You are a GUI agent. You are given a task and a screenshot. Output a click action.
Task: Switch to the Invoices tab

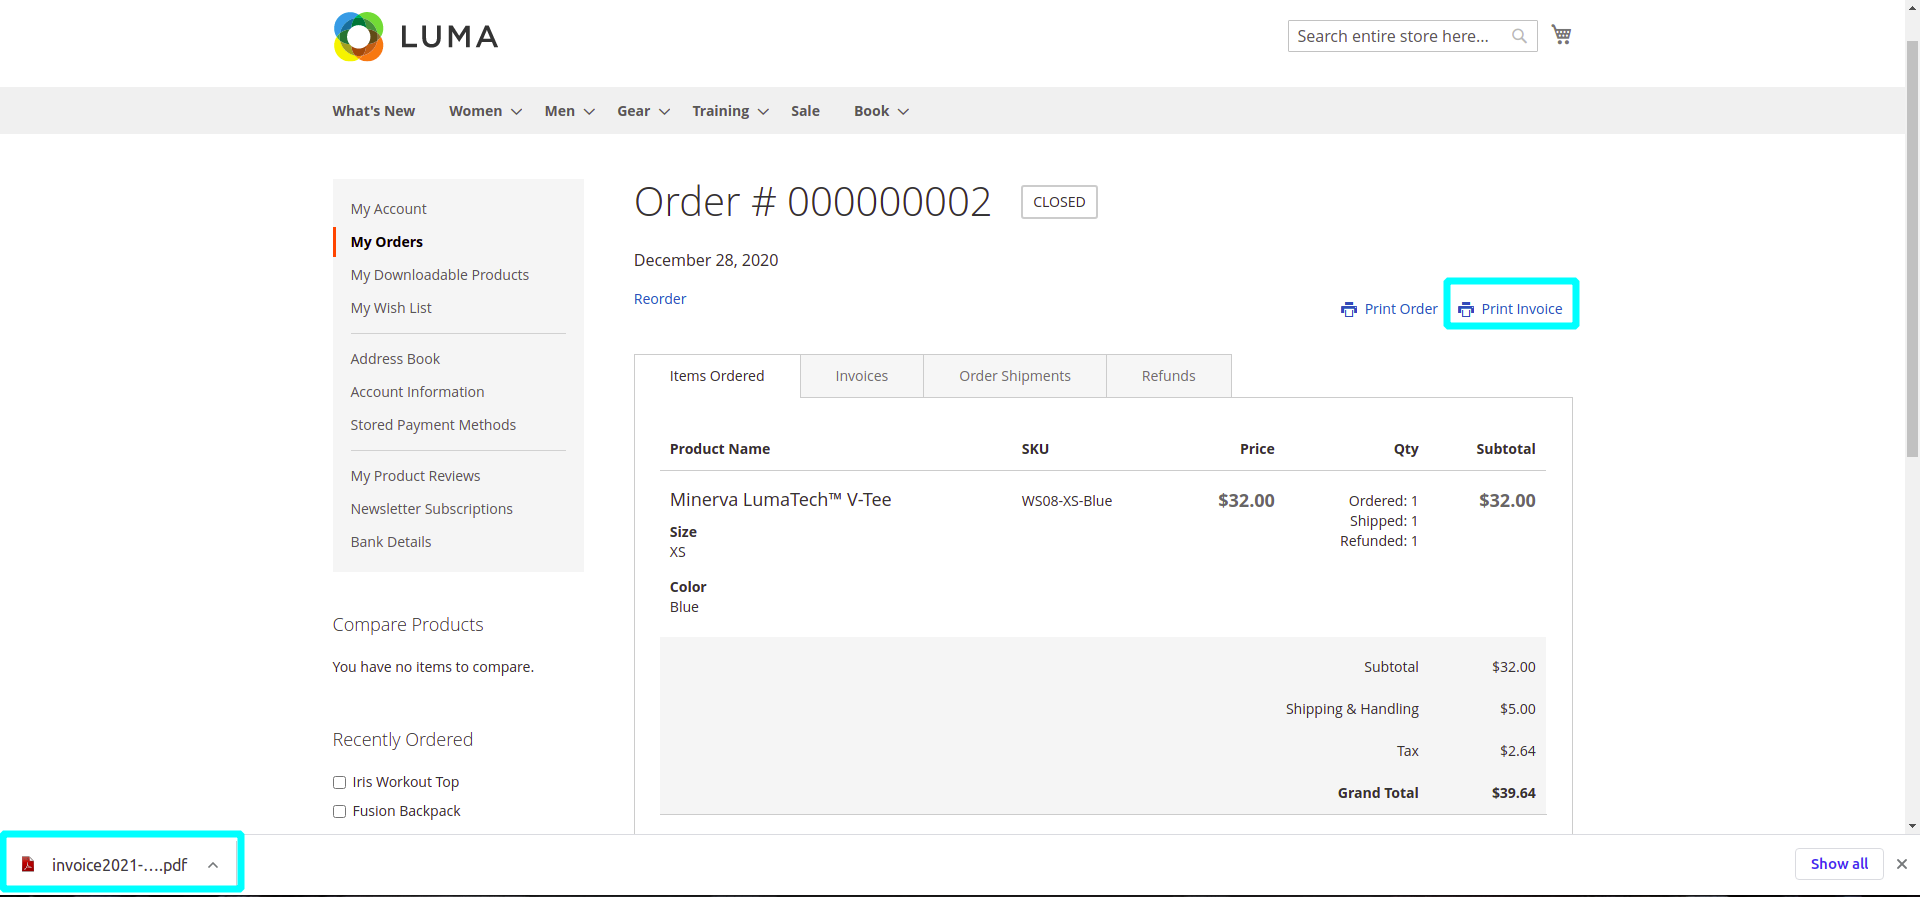861,376
